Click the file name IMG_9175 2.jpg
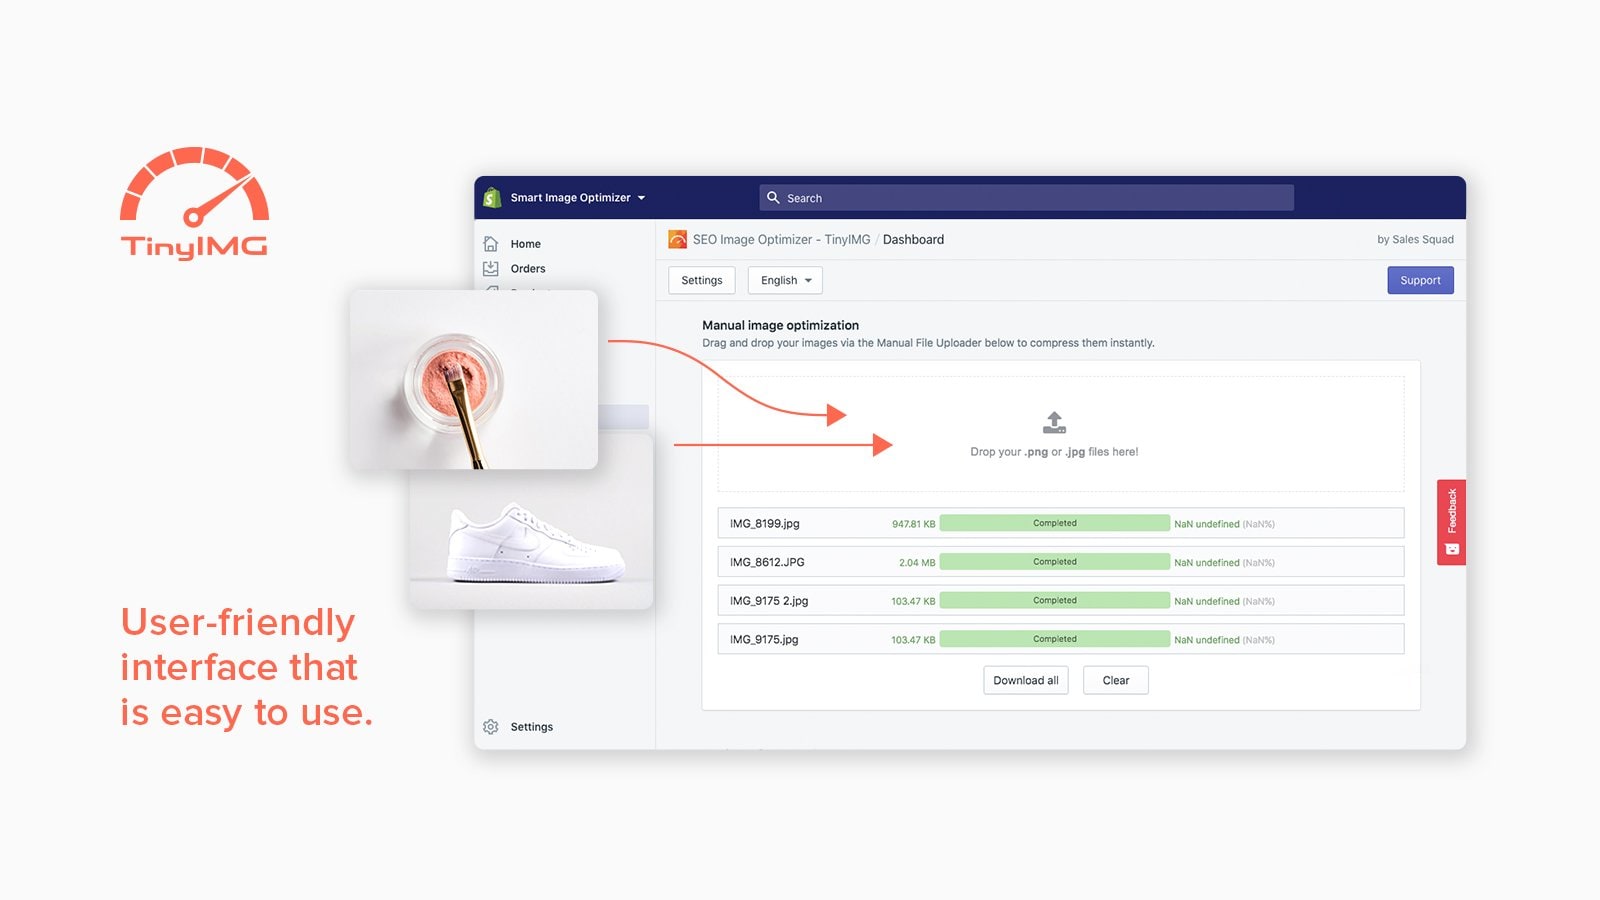1600x900 pixels. point(769,601)
